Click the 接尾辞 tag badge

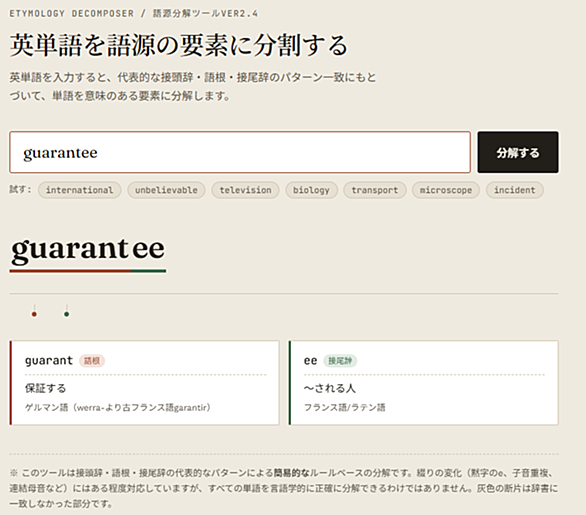(340, 361)
